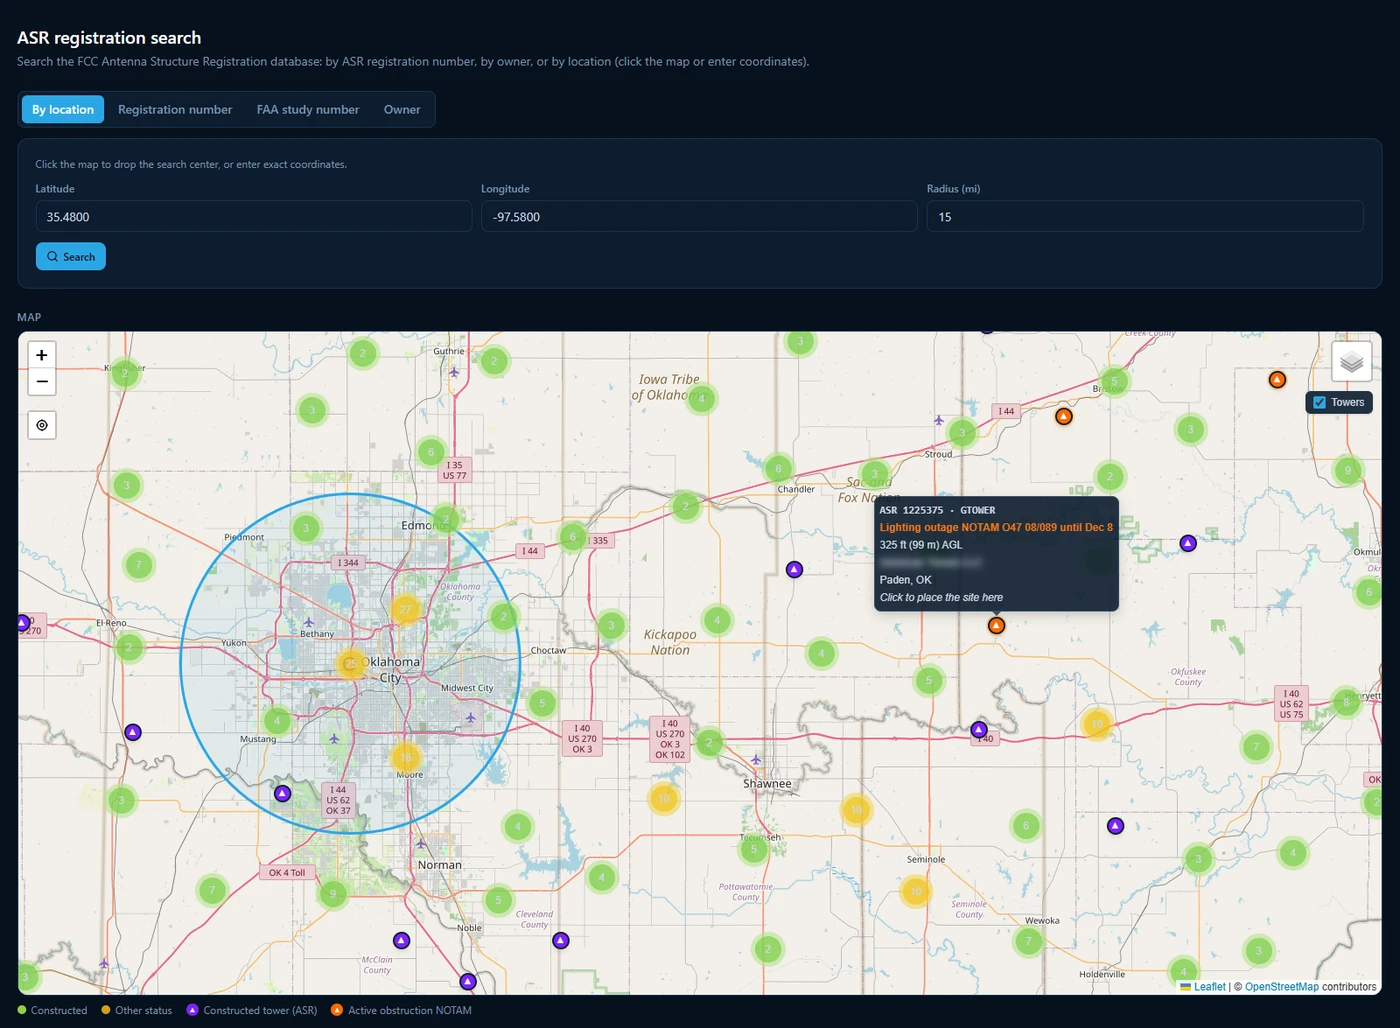Click popup text 'Click to place the site here'
This screenshot has width=1400, height=1028.
click(941, 597)
